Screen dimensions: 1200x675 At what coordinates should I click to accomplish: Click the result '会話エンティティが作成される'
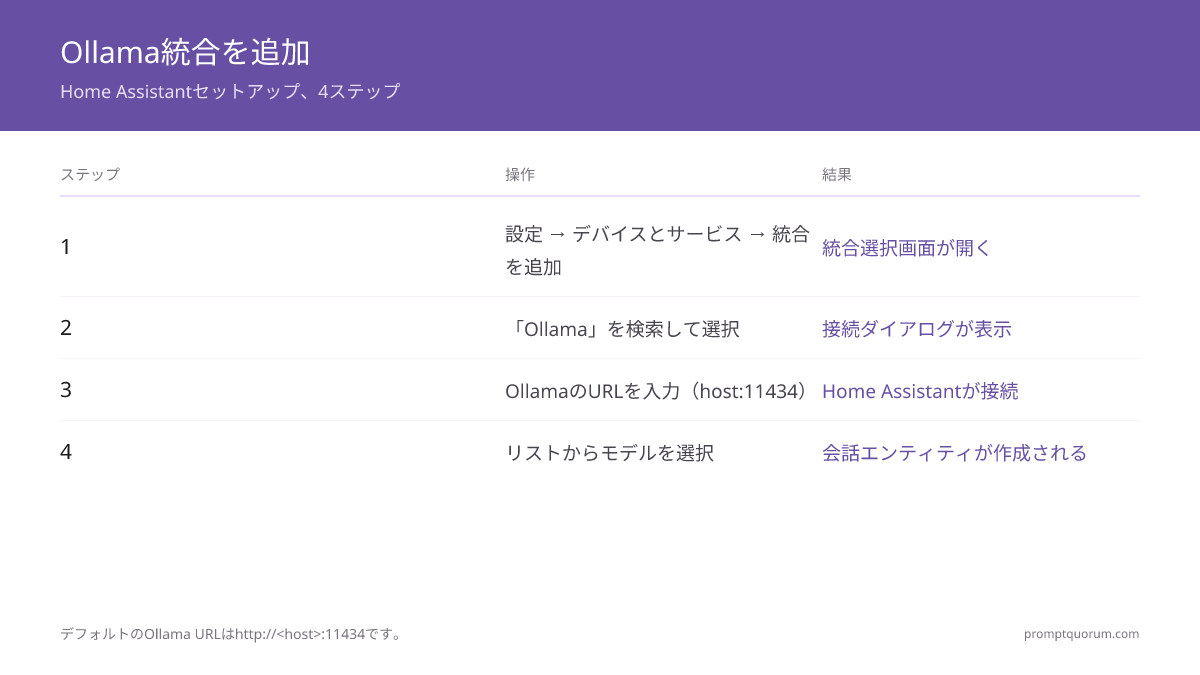(954, 453)
